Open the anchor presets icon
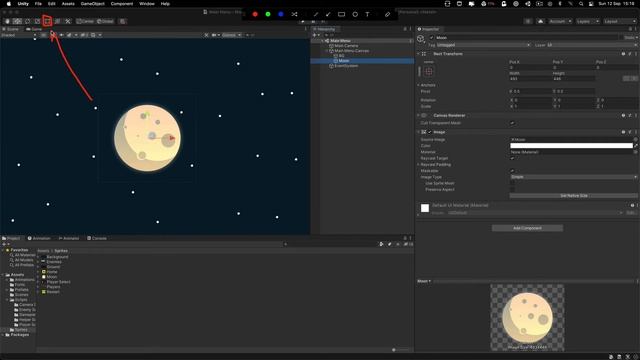Screen dimensions: 640x360 pyautogui.click(x=428, y=71)
